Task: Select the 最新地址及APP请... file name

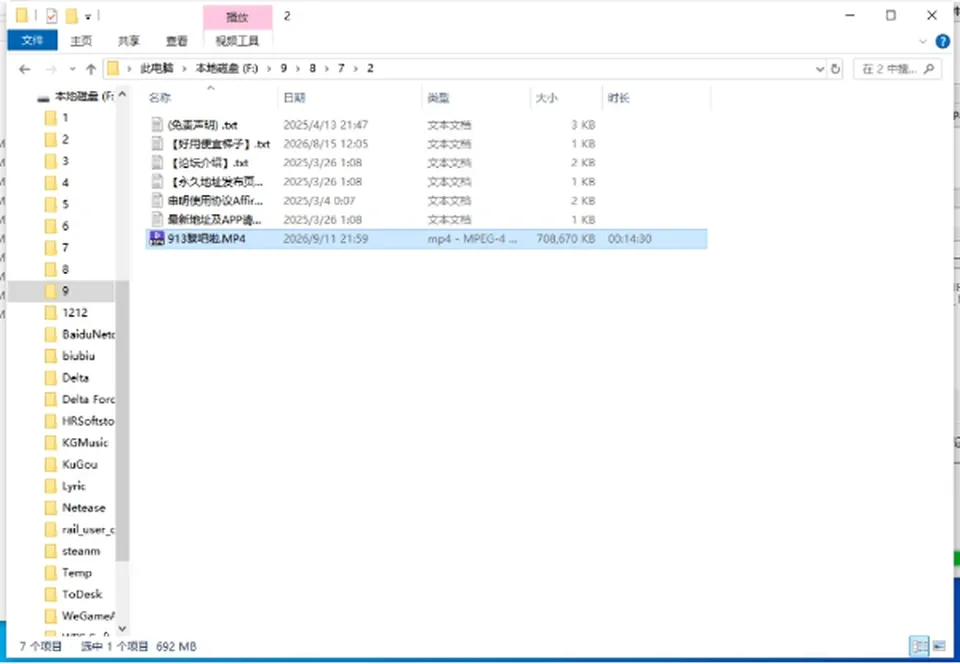Action: pyautogui.click(x=214, y=220)
